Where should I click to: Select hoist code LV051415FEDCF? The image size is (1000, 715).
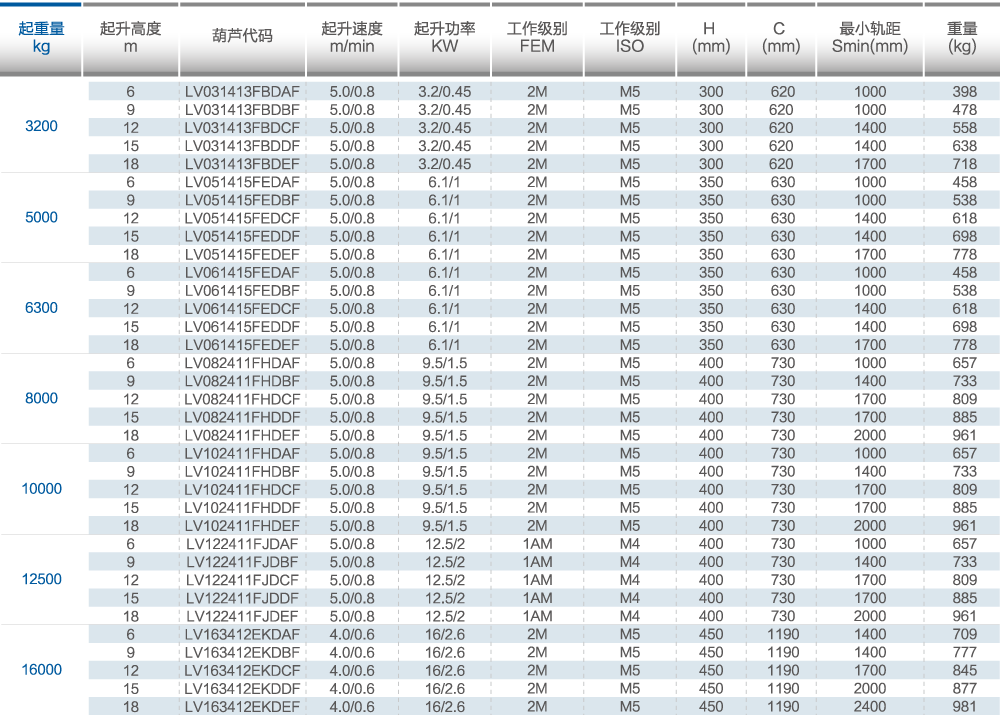pyautogui.click(x=242, y=218)
